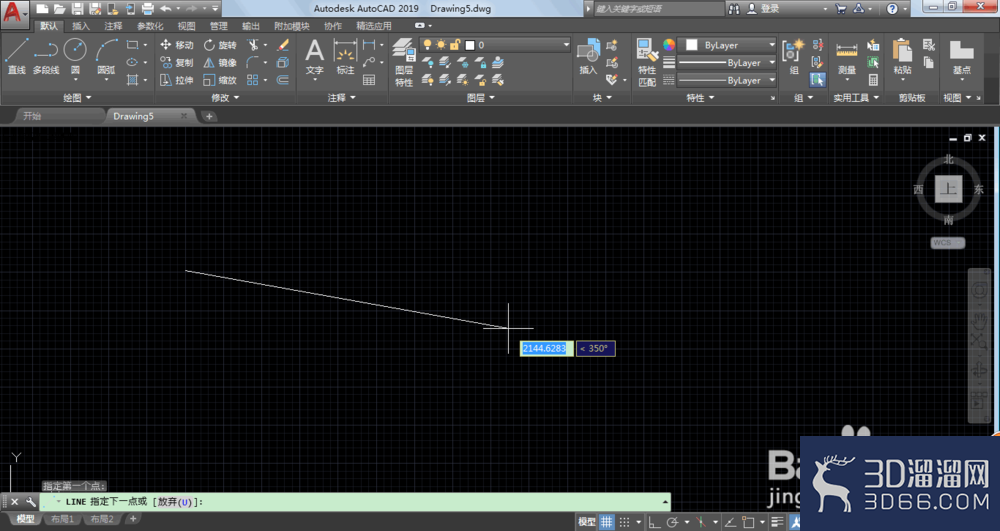Click the Erase tool icon
1000x531 pixels.
point(283,45)
